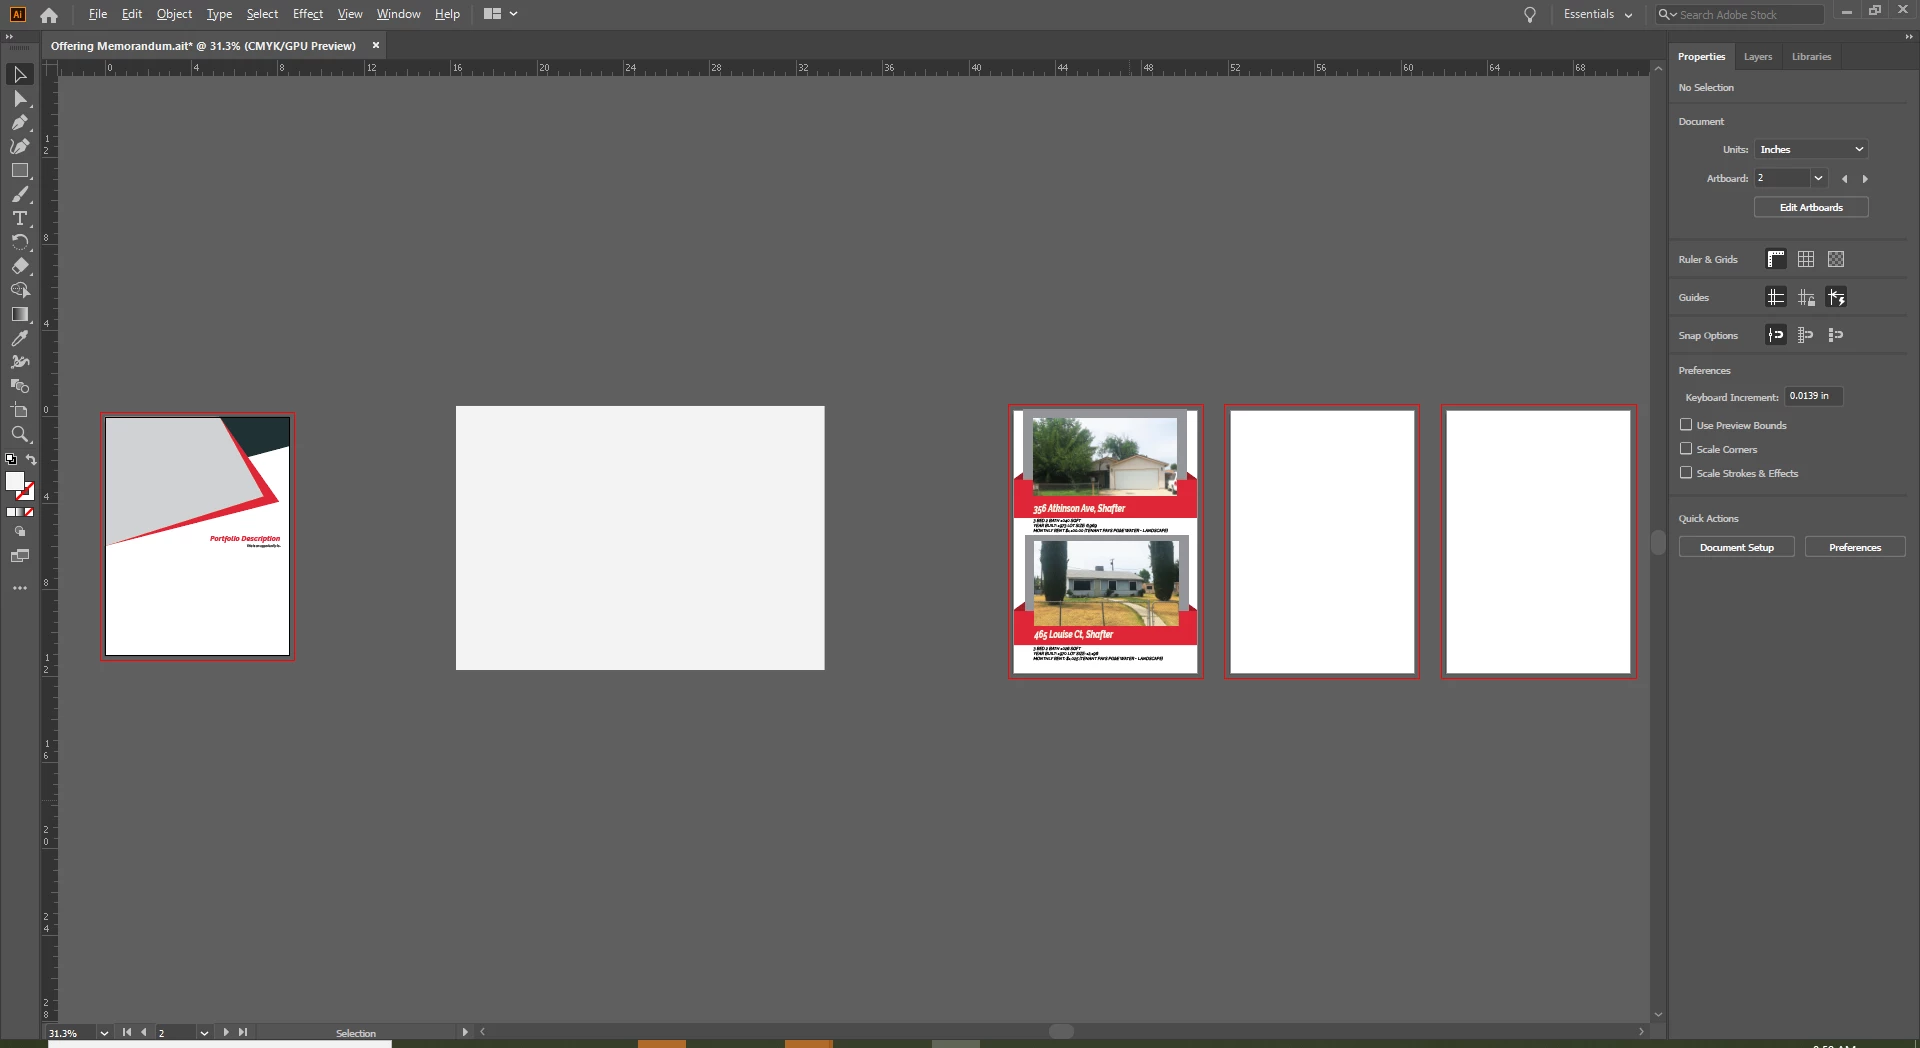1920x1048 pixels.
Task: Expand status bar display options arrow
Action: pos(464,1032)
